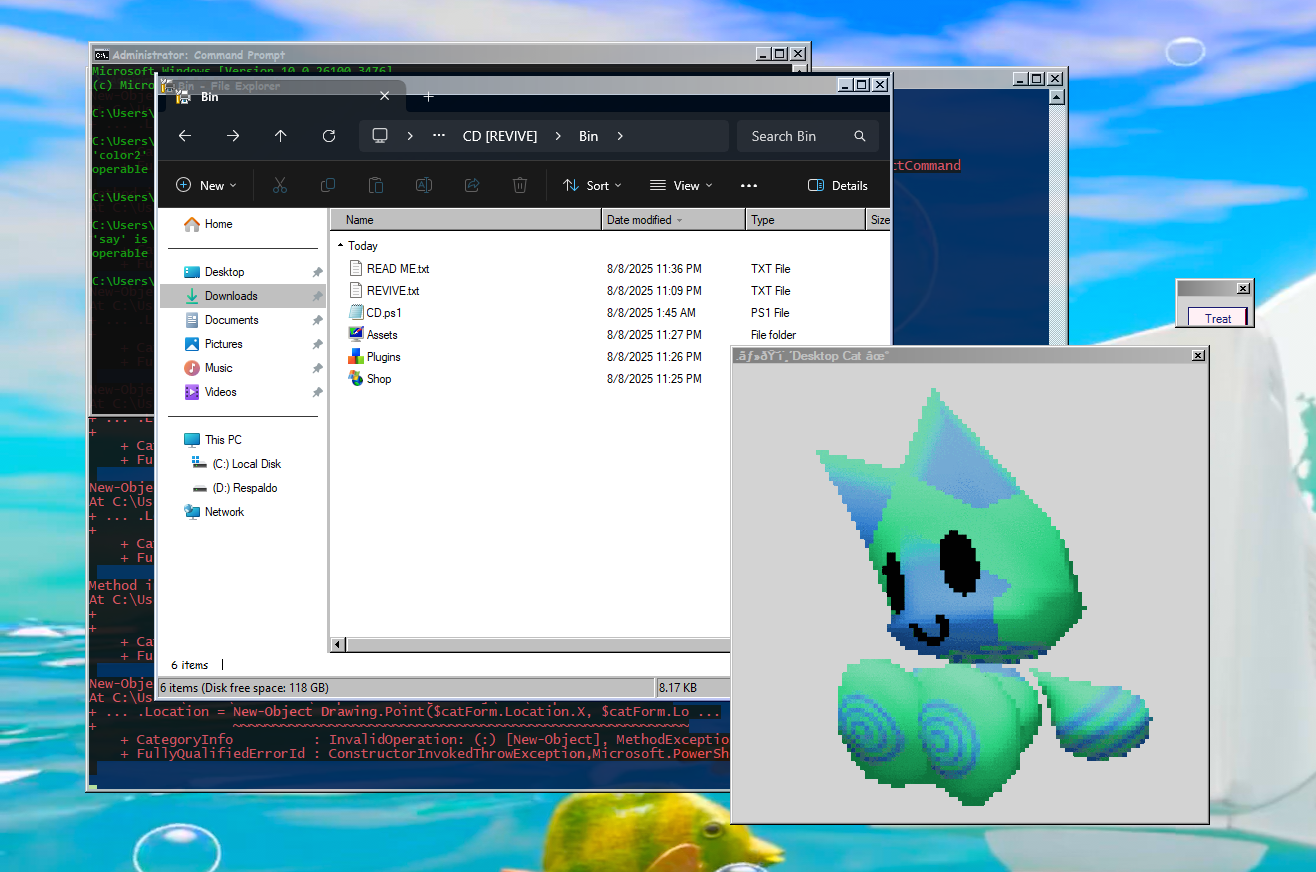Expand chevron after CD [REVIVE] breadcrumb

pos(558,136)
